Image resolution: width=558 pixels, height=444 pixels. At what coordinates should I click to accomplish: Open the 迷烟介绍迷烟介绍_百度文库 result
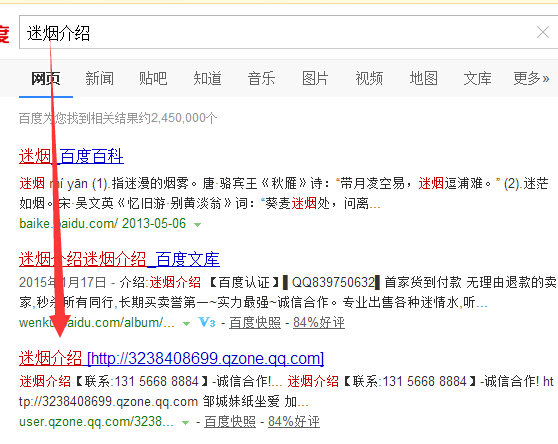(x=119, y=259)
